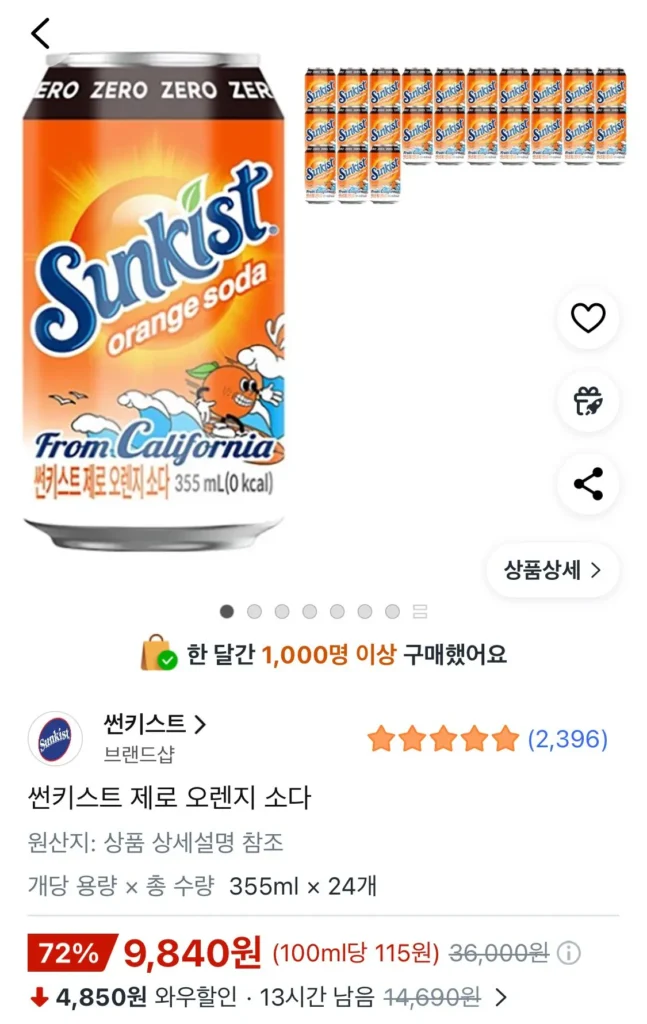The width and height of the screenshot is (647, 1024).
Task: Tap the back arrow to return
Action: [x=38, y=35]
